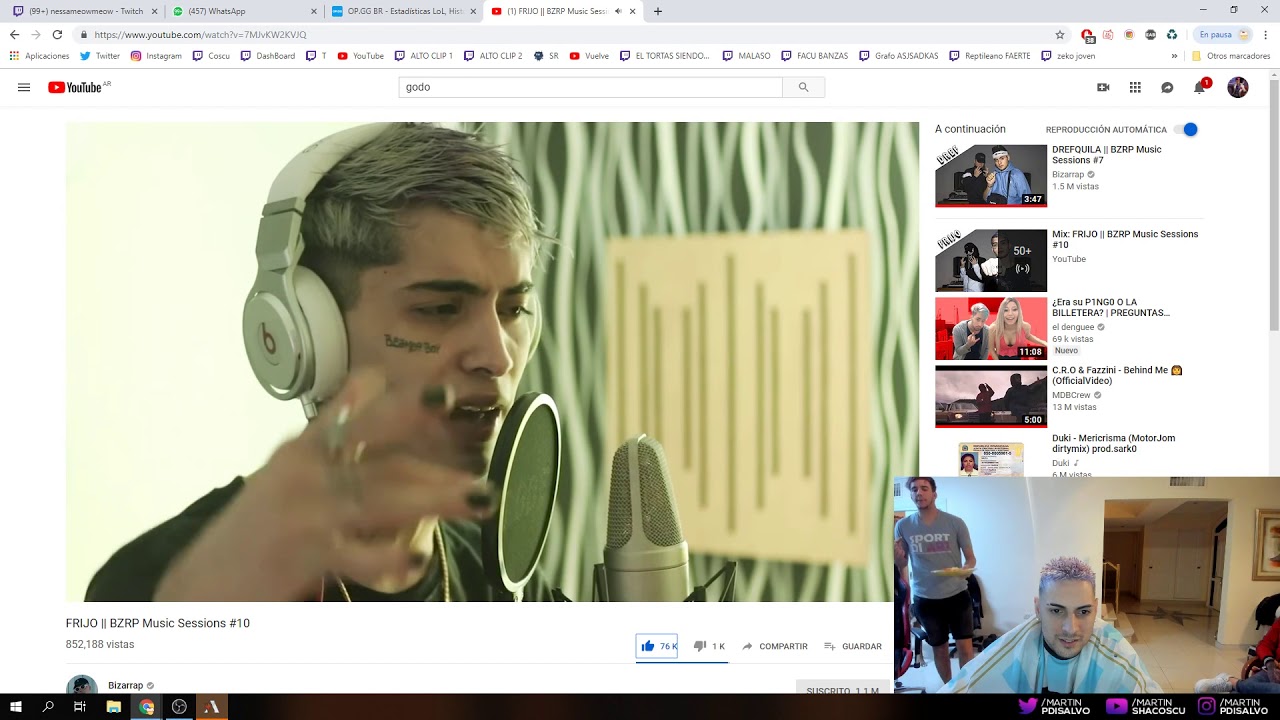The width and height of the screenshot is (1280, 720).
Task: Reload the current page
Action: tap(57, 34)
